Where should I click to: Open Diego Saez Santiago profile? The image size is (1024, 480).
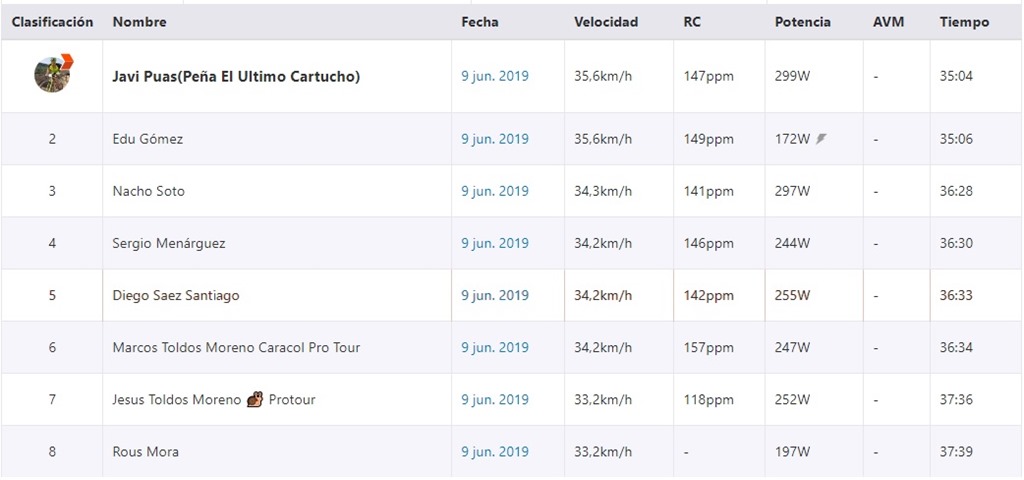(176, 295)
